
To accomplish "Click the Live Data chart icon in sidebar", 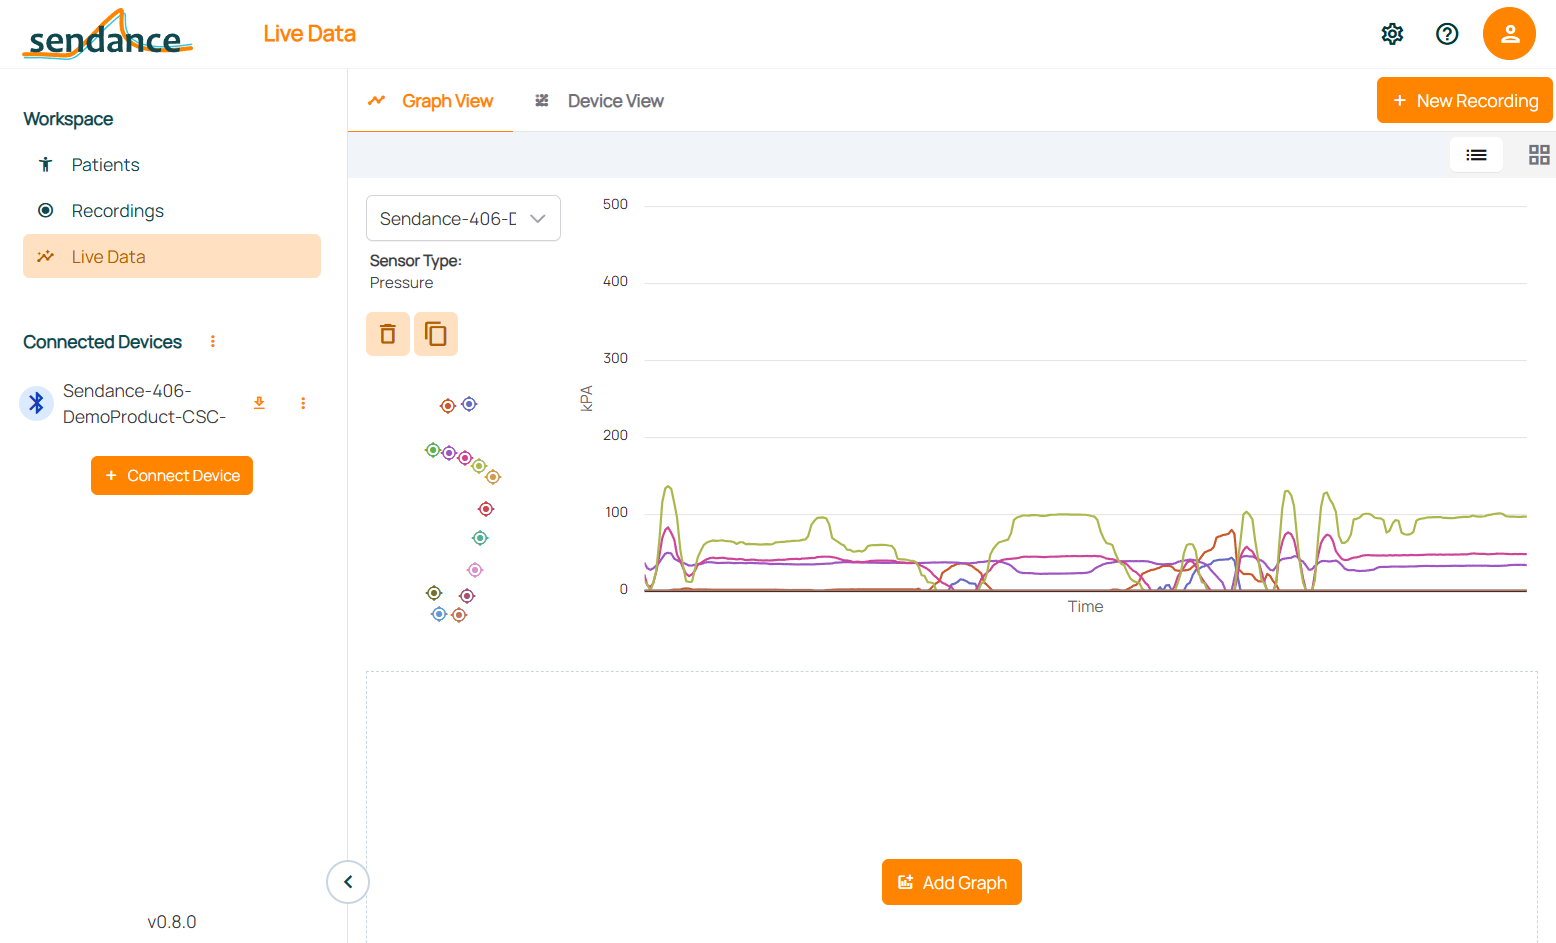I will (45, 257).
